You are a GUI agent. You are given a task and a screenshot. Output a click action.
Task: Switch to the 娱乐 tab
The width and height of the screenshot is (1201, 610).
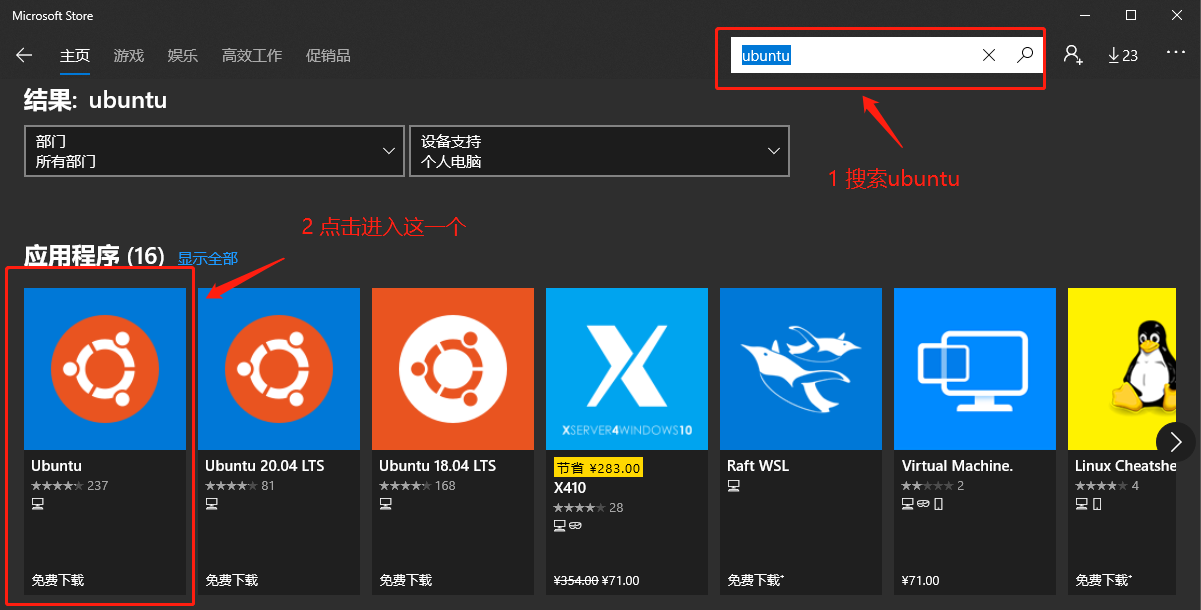(183, 56)
